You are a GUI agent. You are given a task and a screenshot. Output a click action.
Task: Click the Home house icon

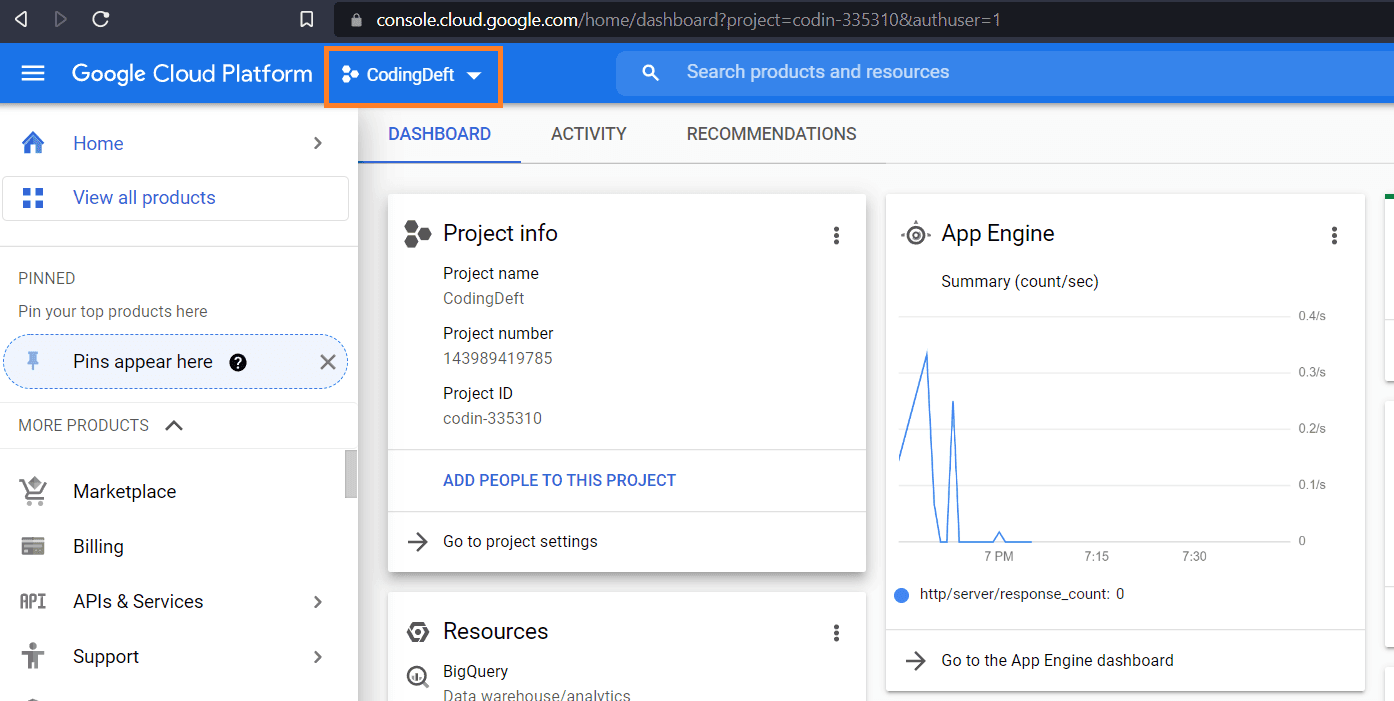point(33,143)
